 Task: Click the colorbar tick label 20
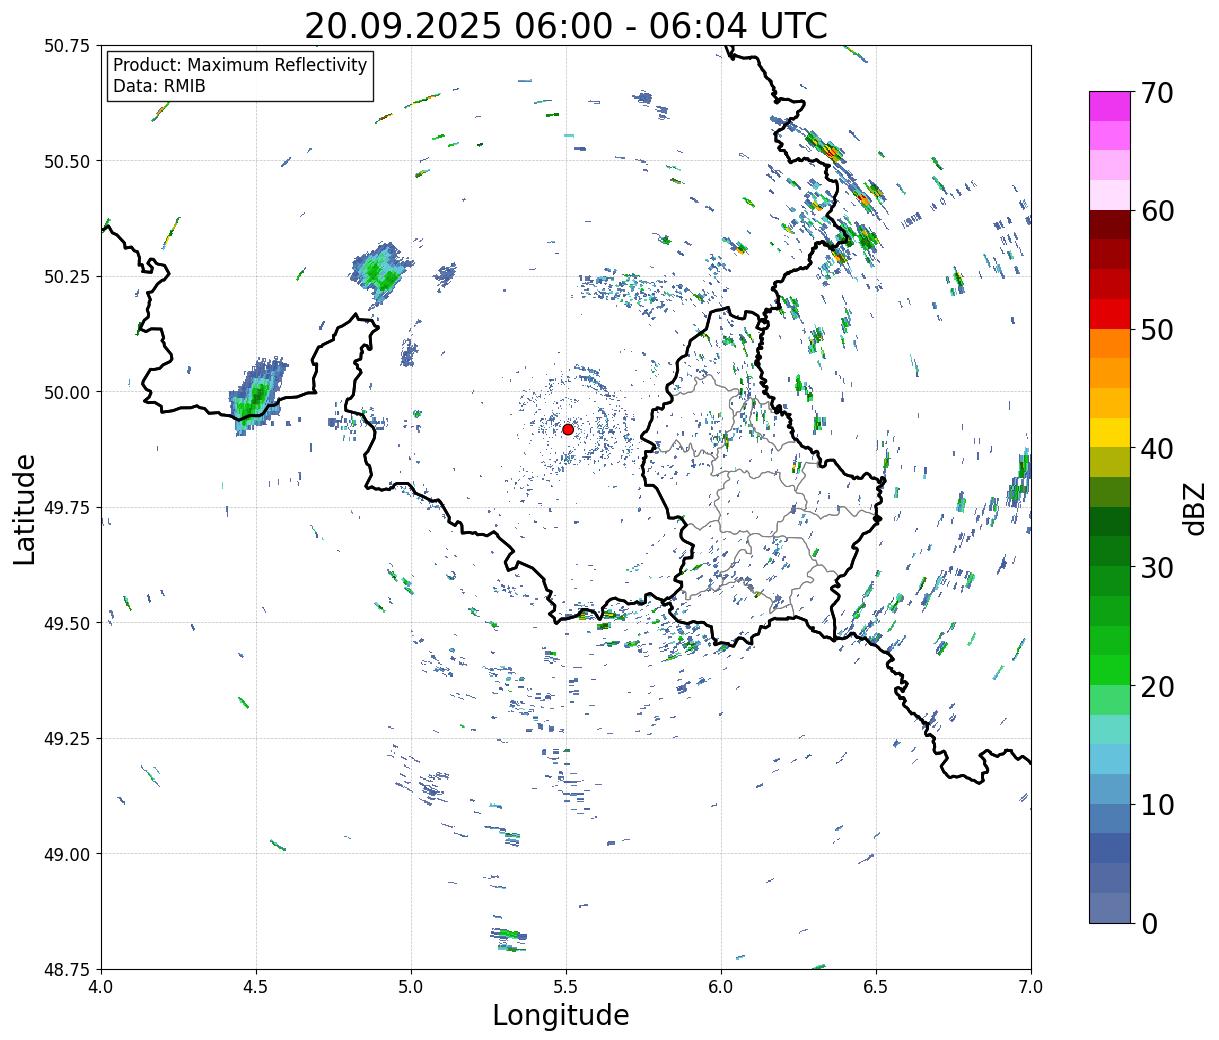pos(1155,687)
